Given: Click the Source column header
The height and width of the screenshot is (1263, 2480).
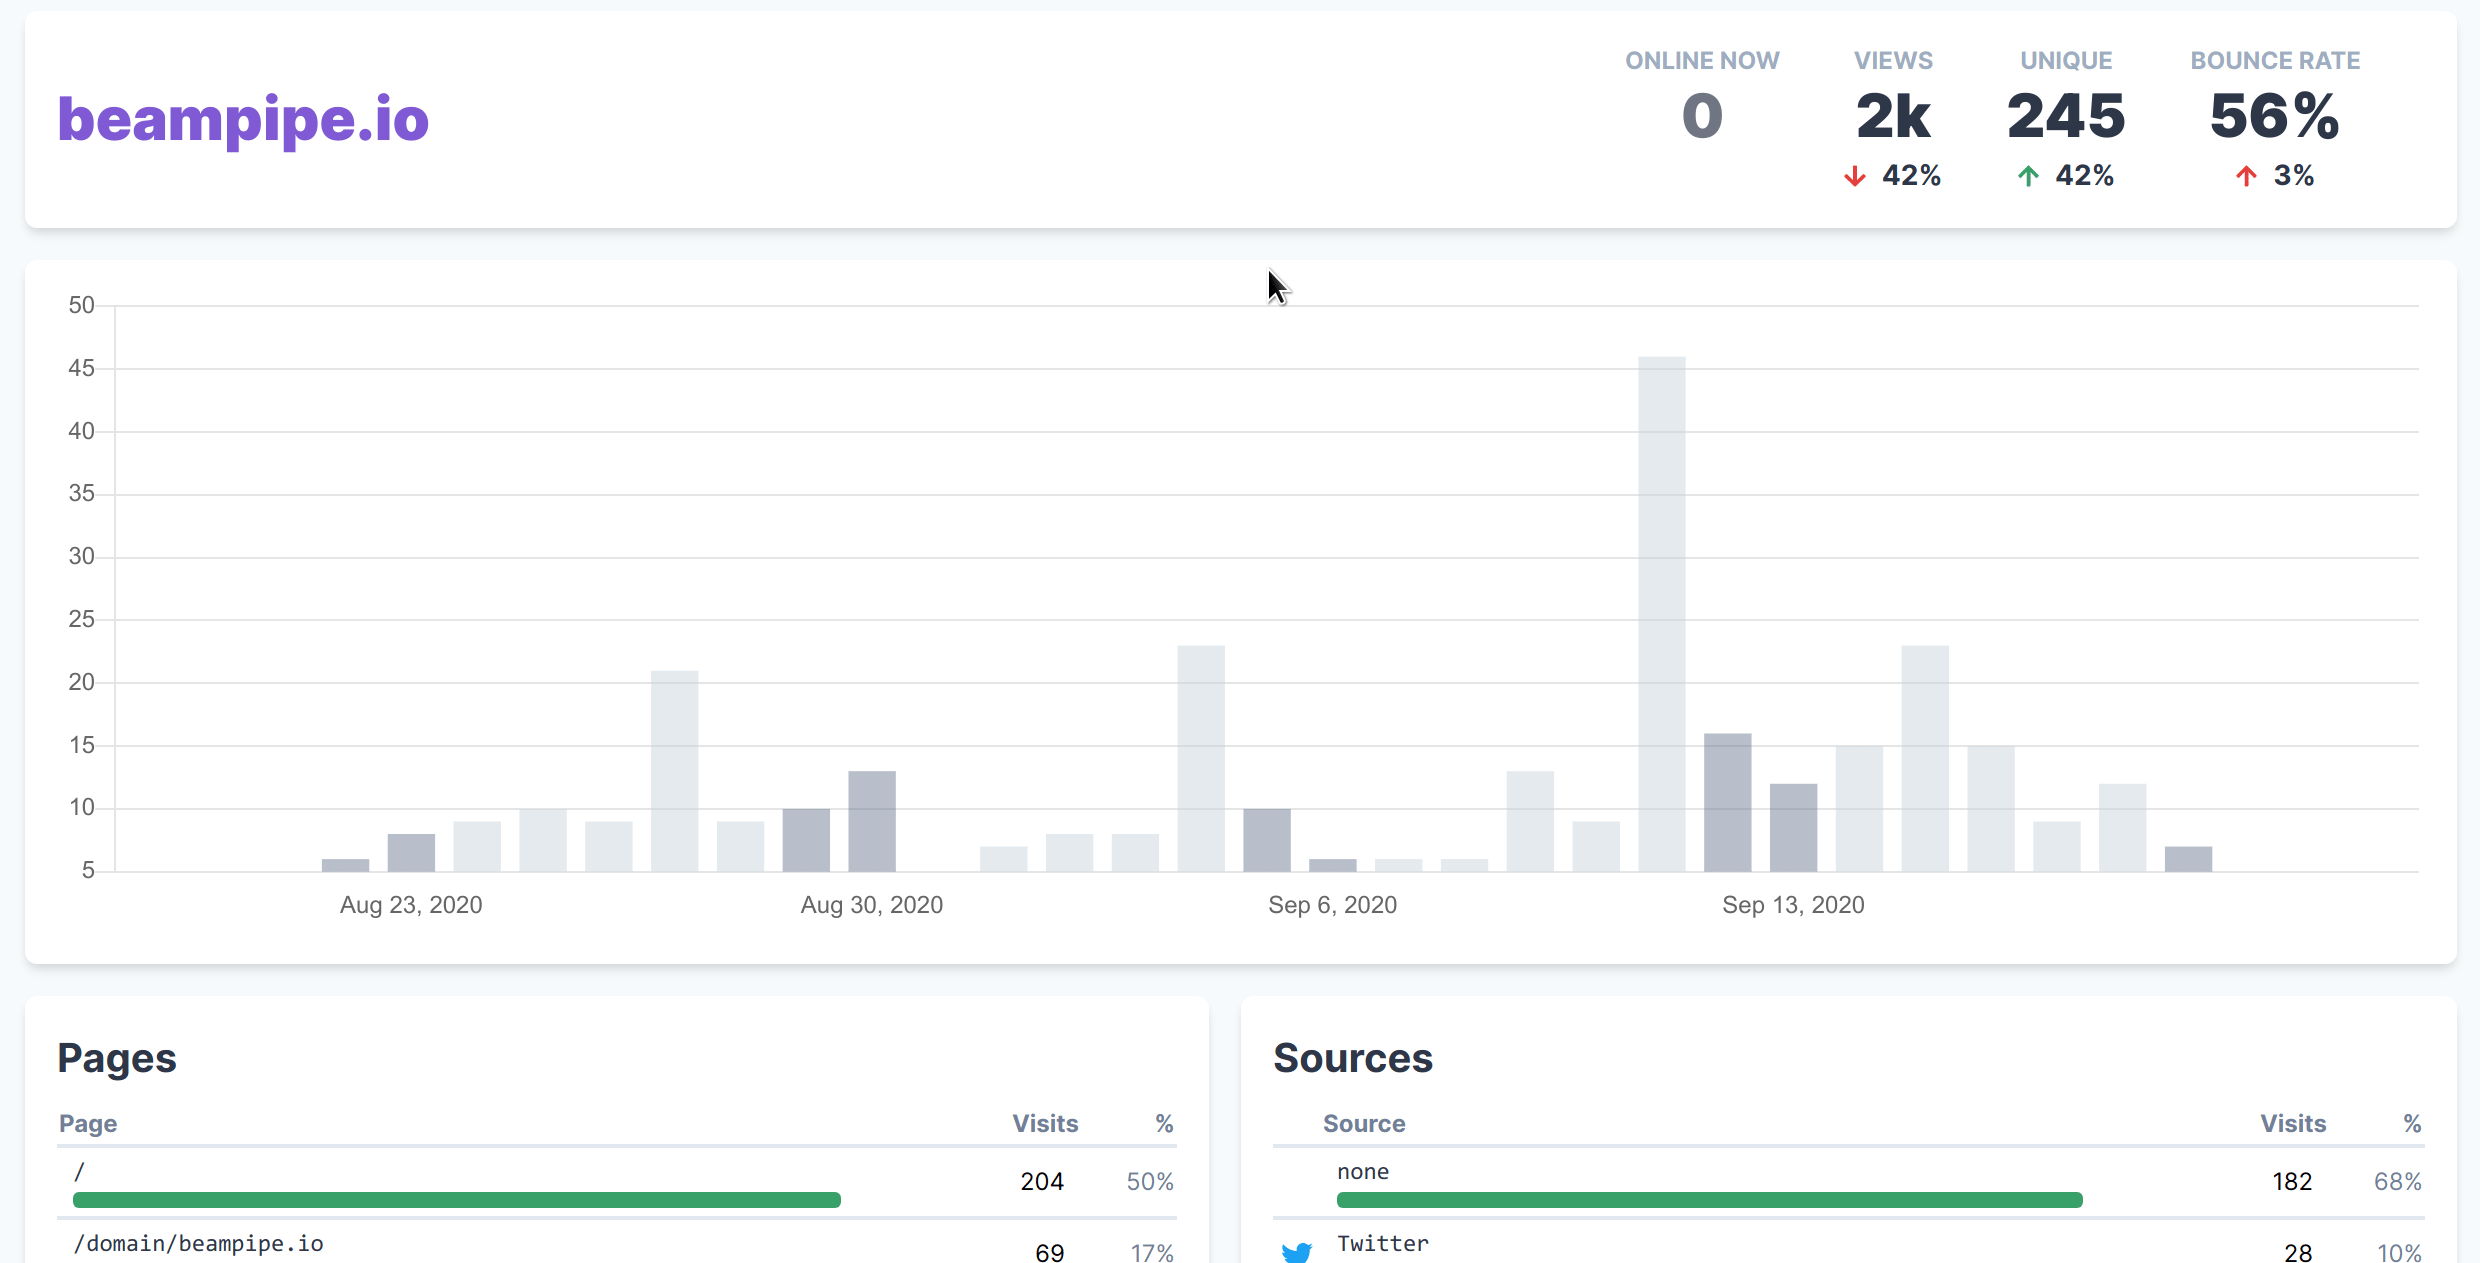Looking at the screenshot, I should pyautogui.click(x=1363, y=1123).
